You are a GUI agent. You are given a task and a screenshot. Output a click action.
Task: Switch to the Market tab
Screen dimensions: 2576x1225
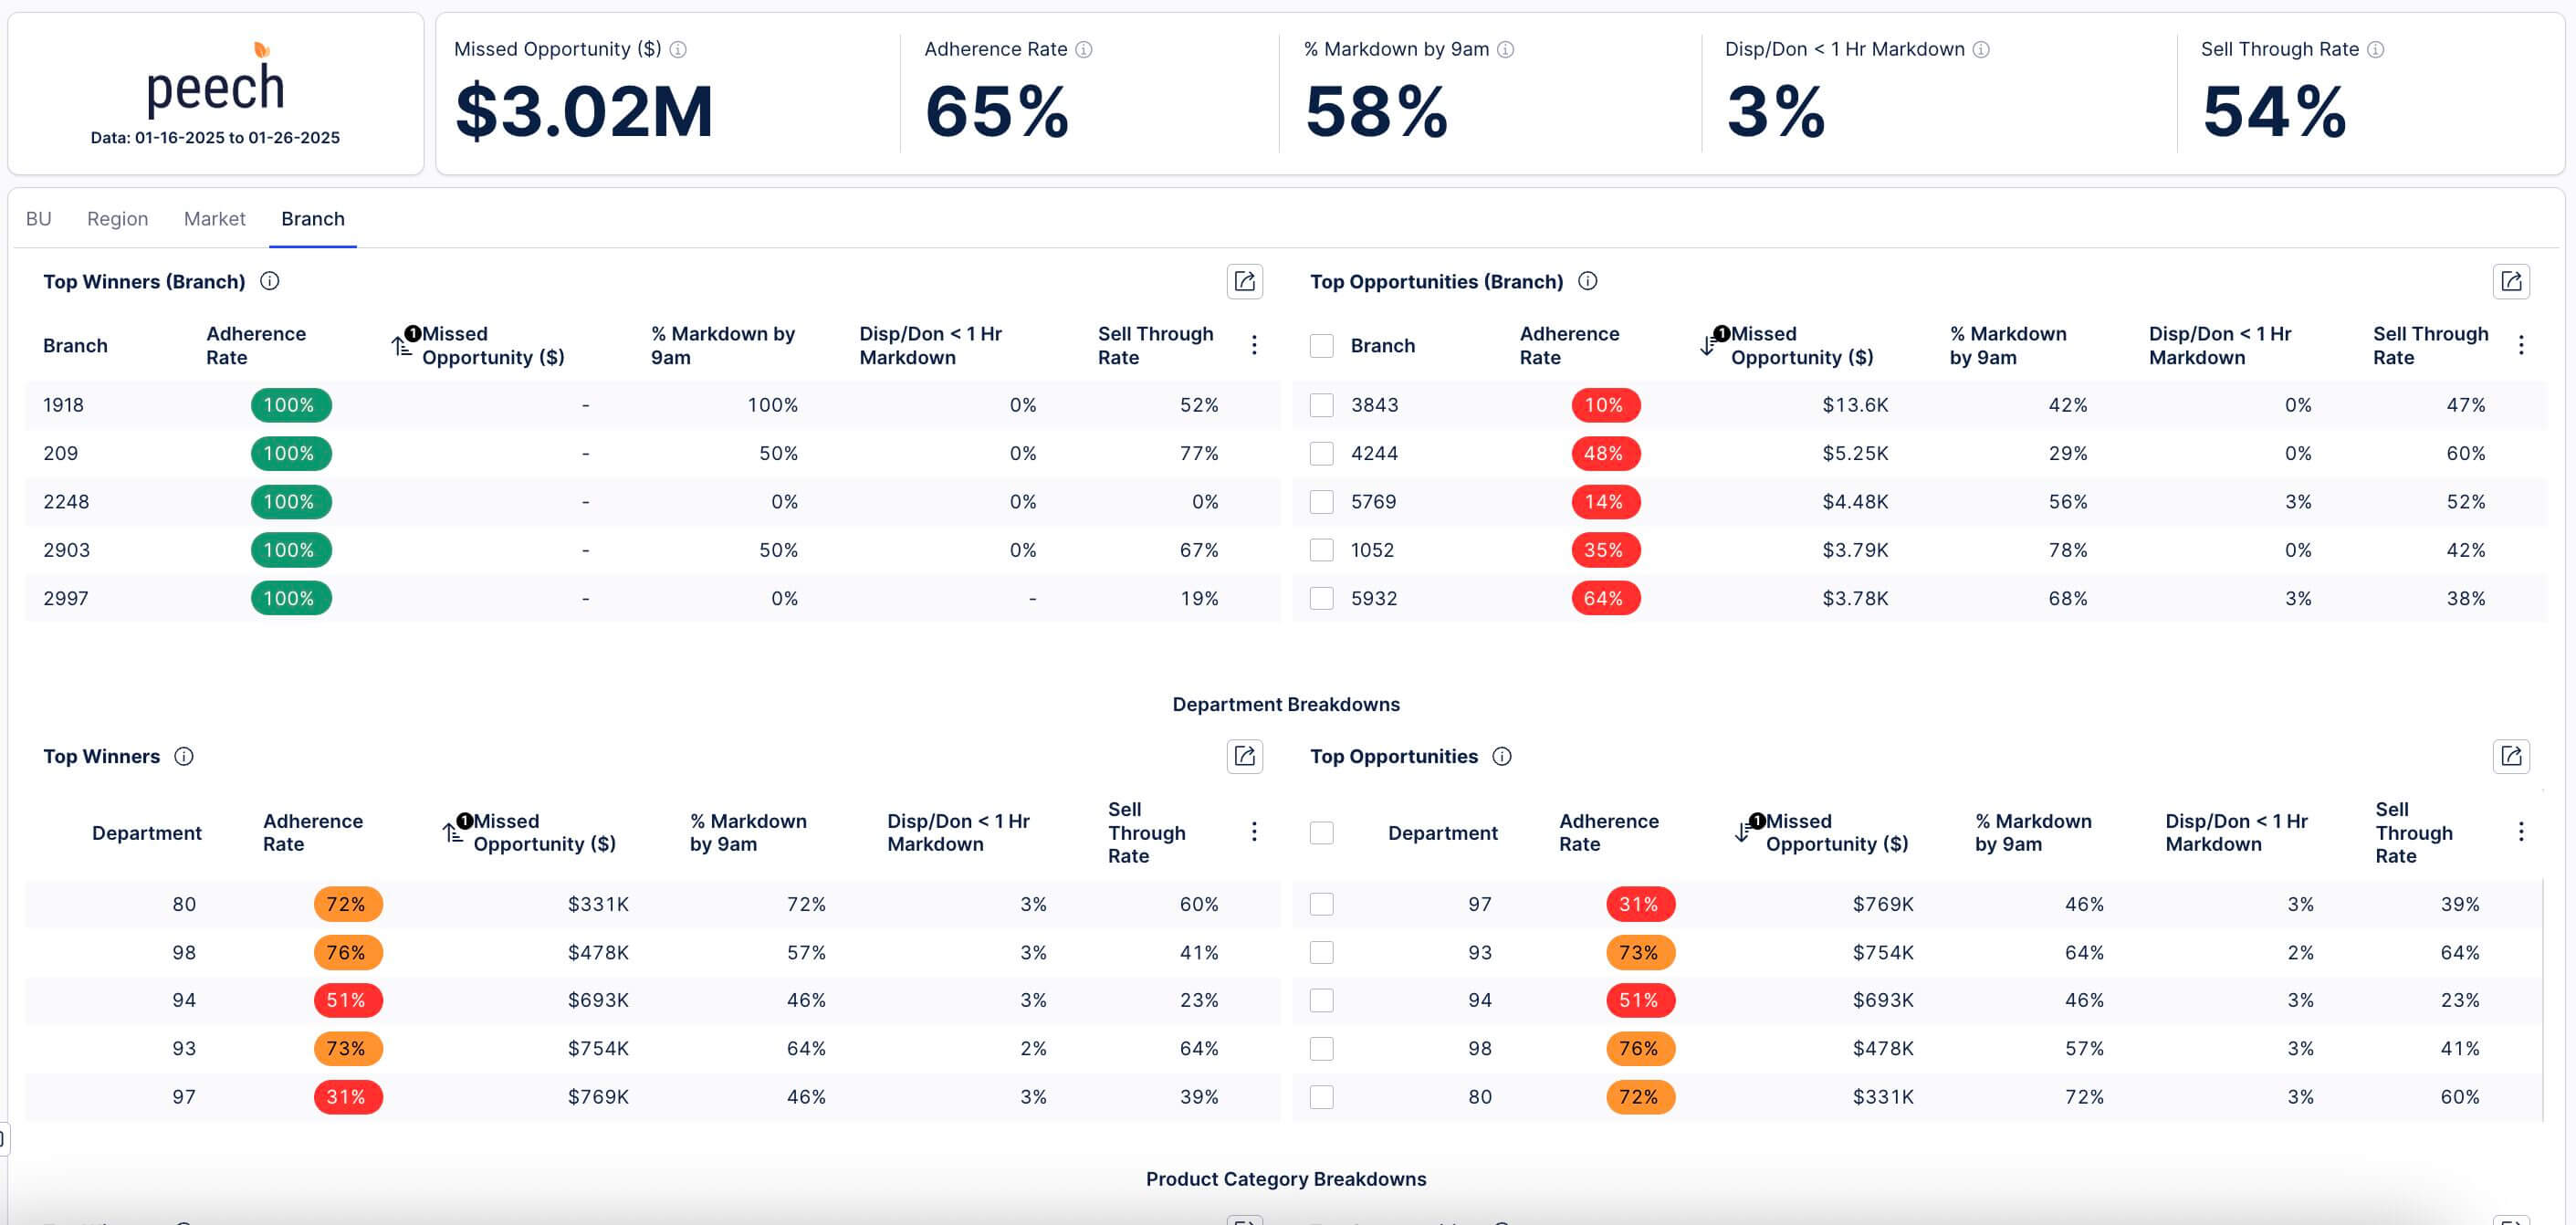(x=214, y=219)
